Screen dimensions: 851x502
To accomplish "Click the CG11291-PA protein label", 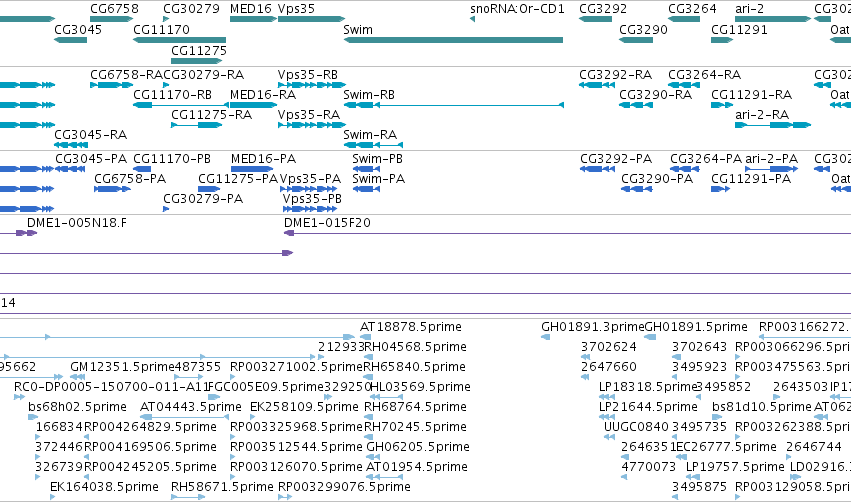I will pos(751,179).
